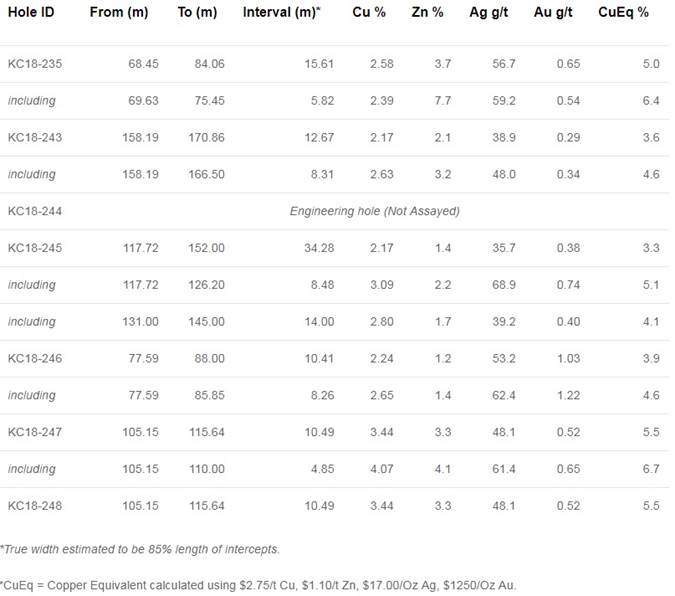Select the Interval (m)* column header
This screenshot has height=596, width=675.
pyautogui.click(x=282, y=12)
